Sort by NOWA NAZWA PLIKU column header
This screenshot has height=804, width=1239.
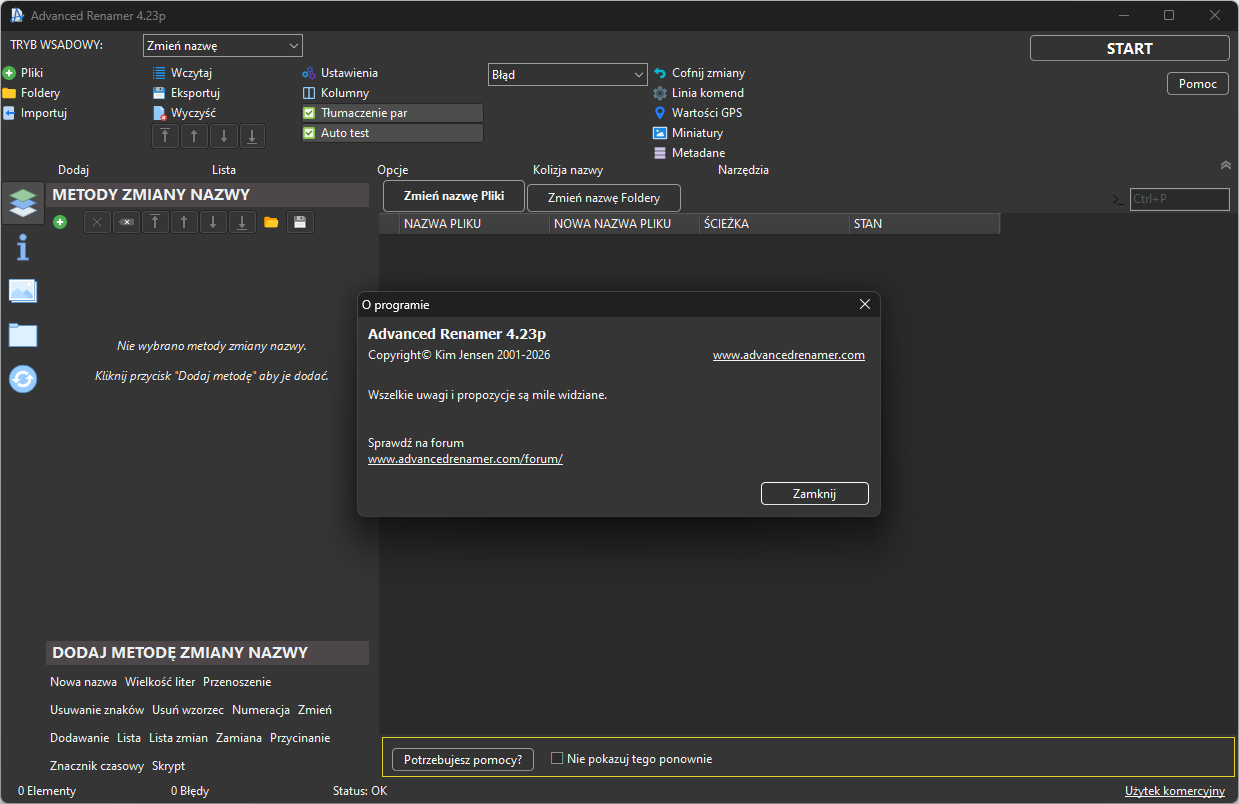pyautogui.click(x=625, y=224)
